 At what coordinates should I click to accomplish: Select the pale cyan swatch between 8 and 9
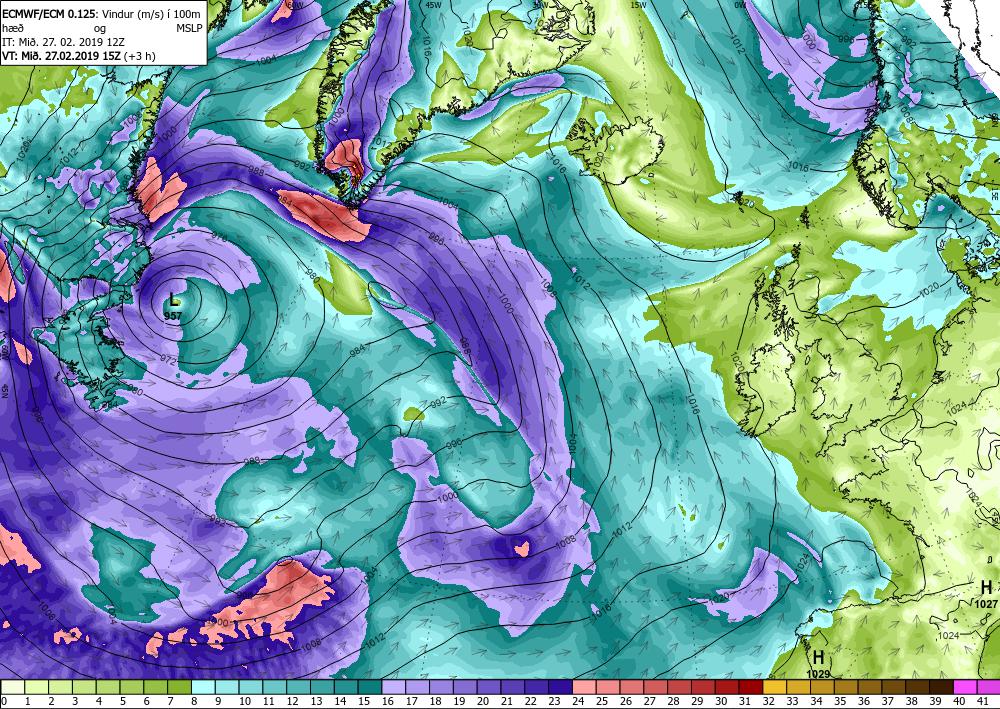pyautogui.click(x=203, y=687)
